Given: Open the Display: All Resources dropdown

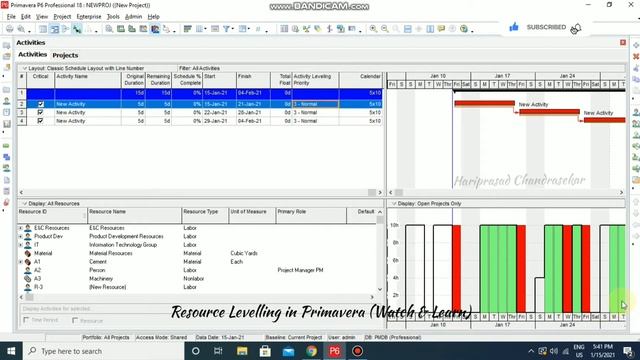Looking at the screenshot, I should (25, 203).
